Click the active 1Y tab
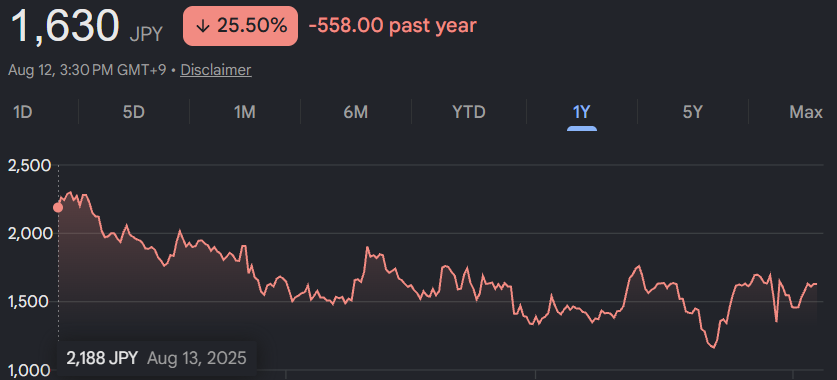The height and width of the screenshot is (380, 837). pos(581,113)
